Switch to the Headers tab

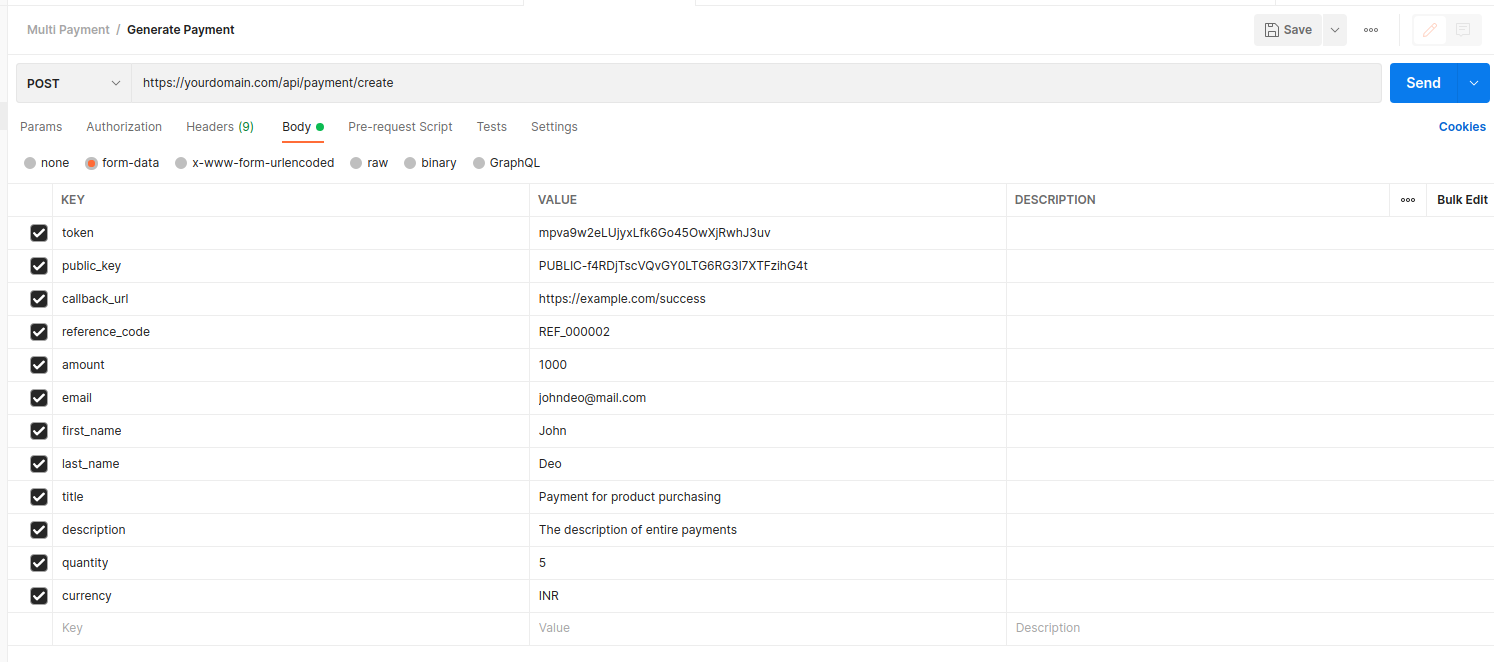tap(219, 127)
